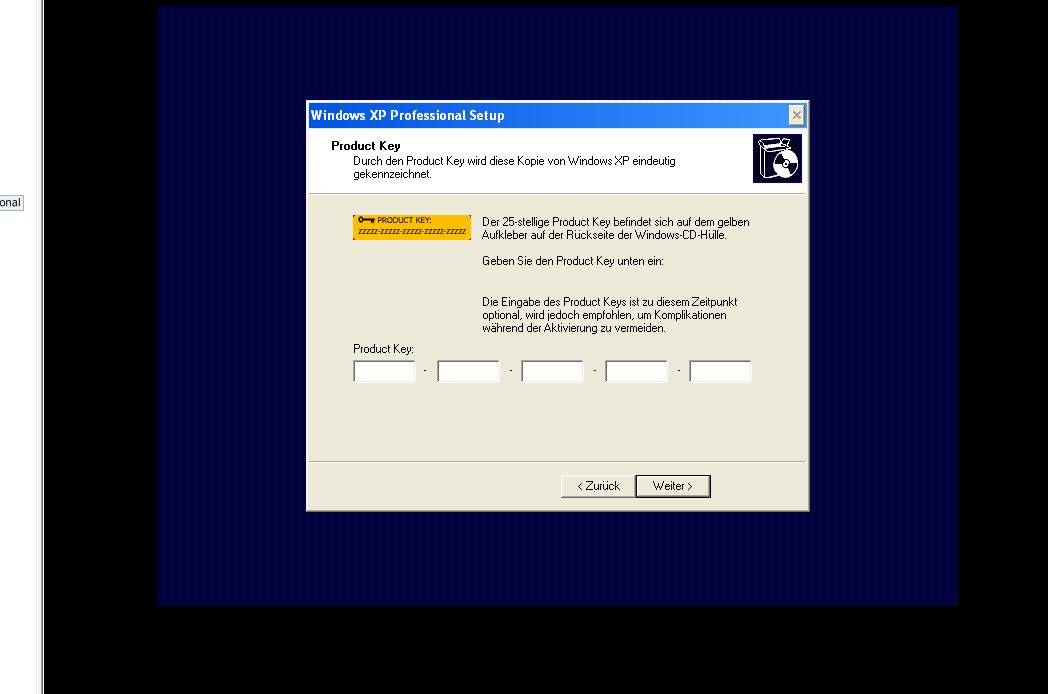Click the yellow PRODUCT KEY sticker image
Image resolution: width=1048 pixels, height=694 pixels.
point(412,227)
